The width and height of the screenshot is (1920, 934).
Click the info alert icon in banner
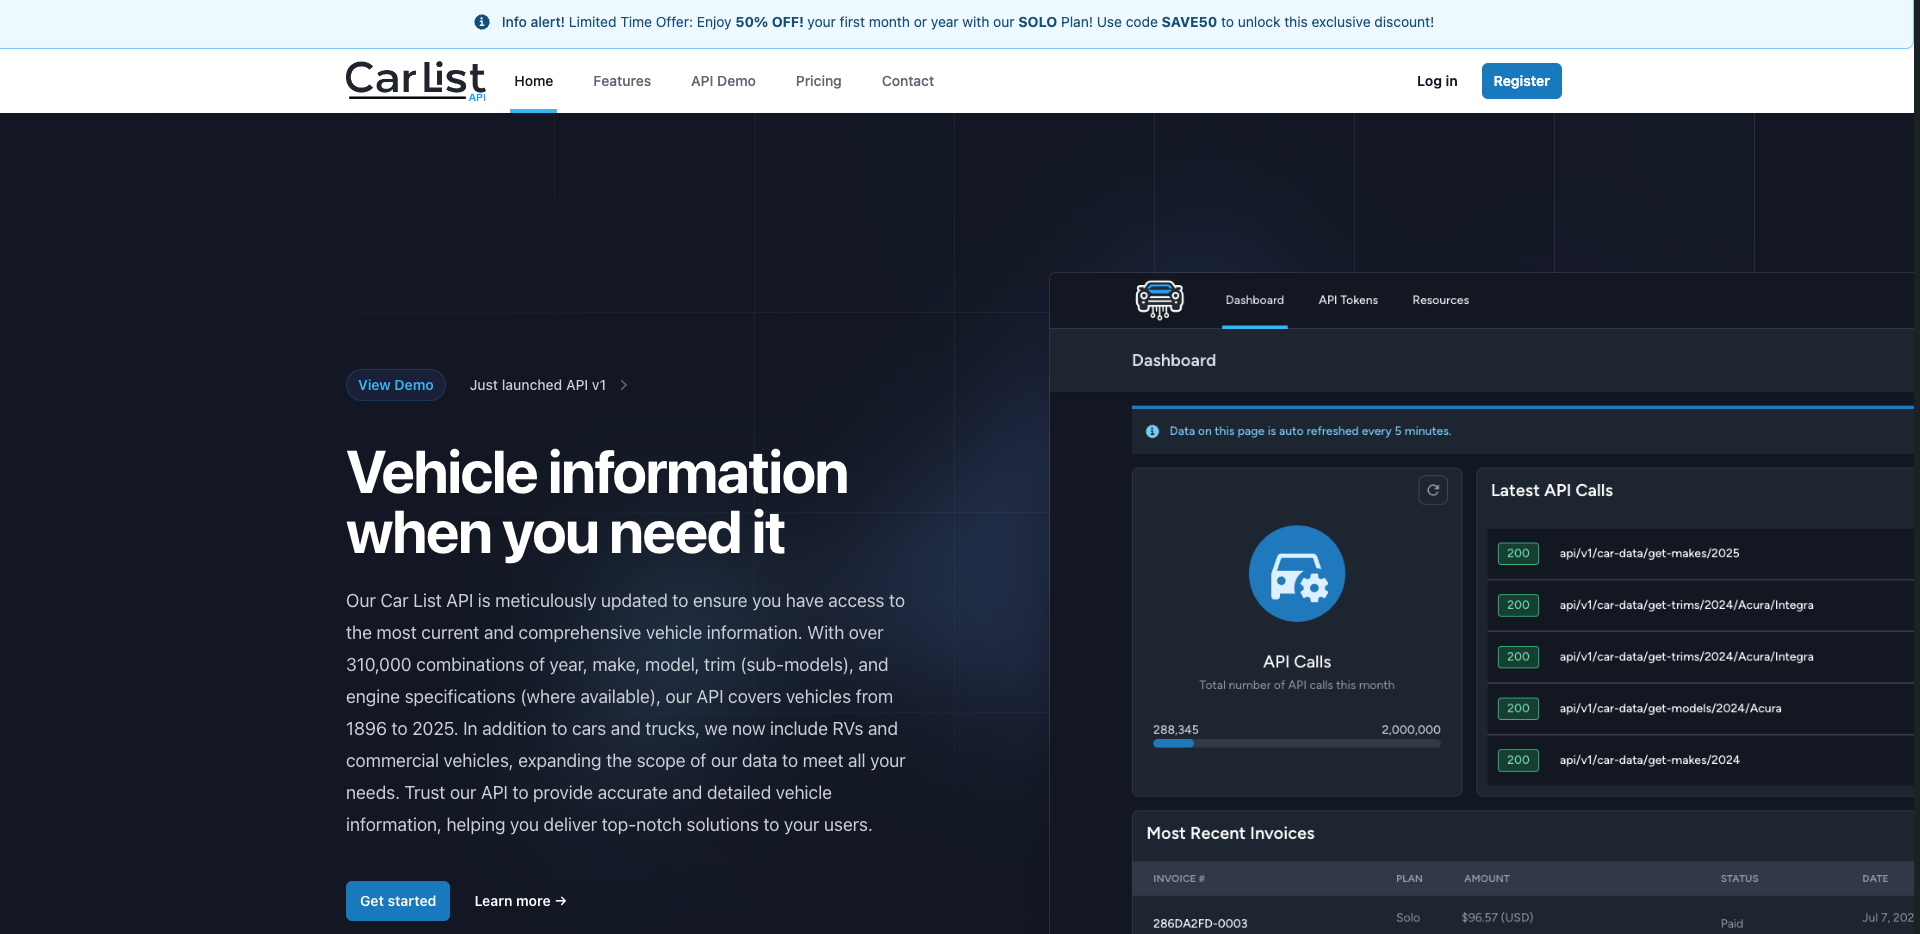(482, 22)
